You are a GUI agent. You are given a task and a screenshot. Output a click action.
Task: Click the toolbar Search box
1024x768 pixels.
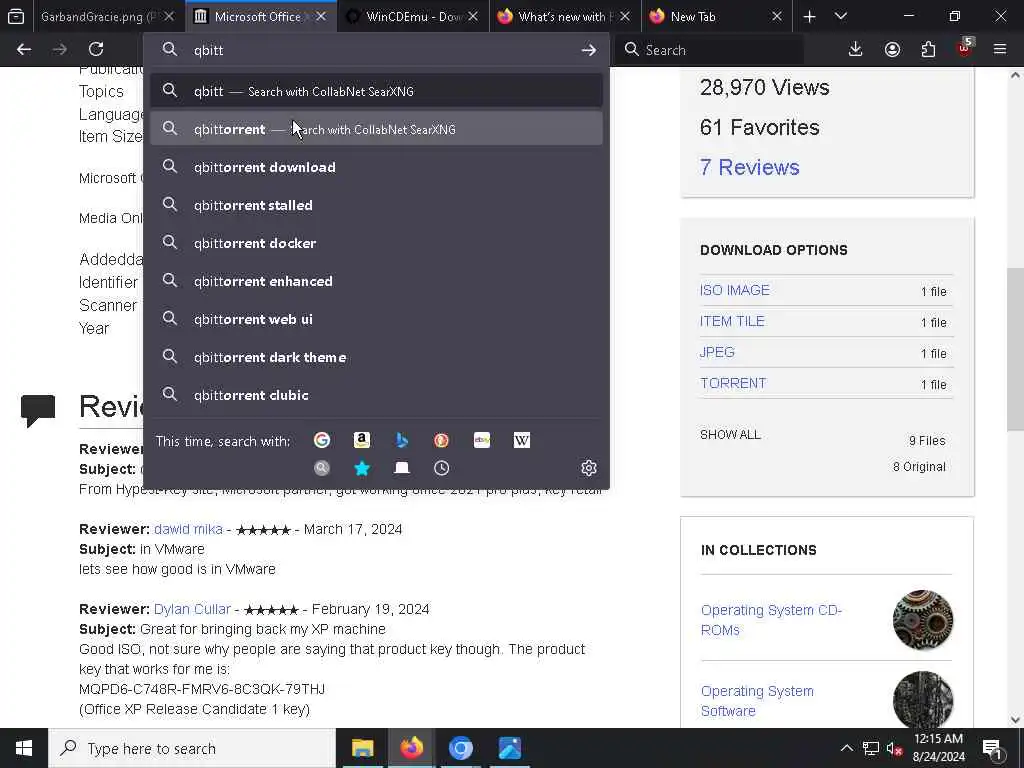click(711, 50)
